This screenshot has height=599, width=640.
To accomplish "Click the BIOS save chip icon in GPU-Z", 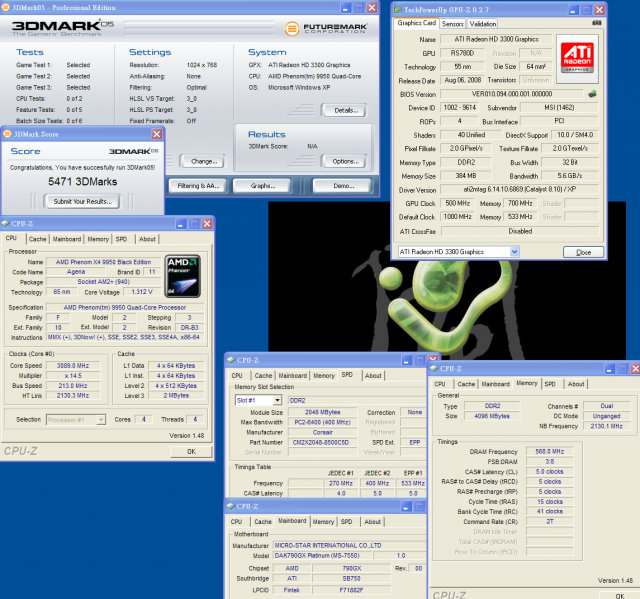I will (592, 94).
